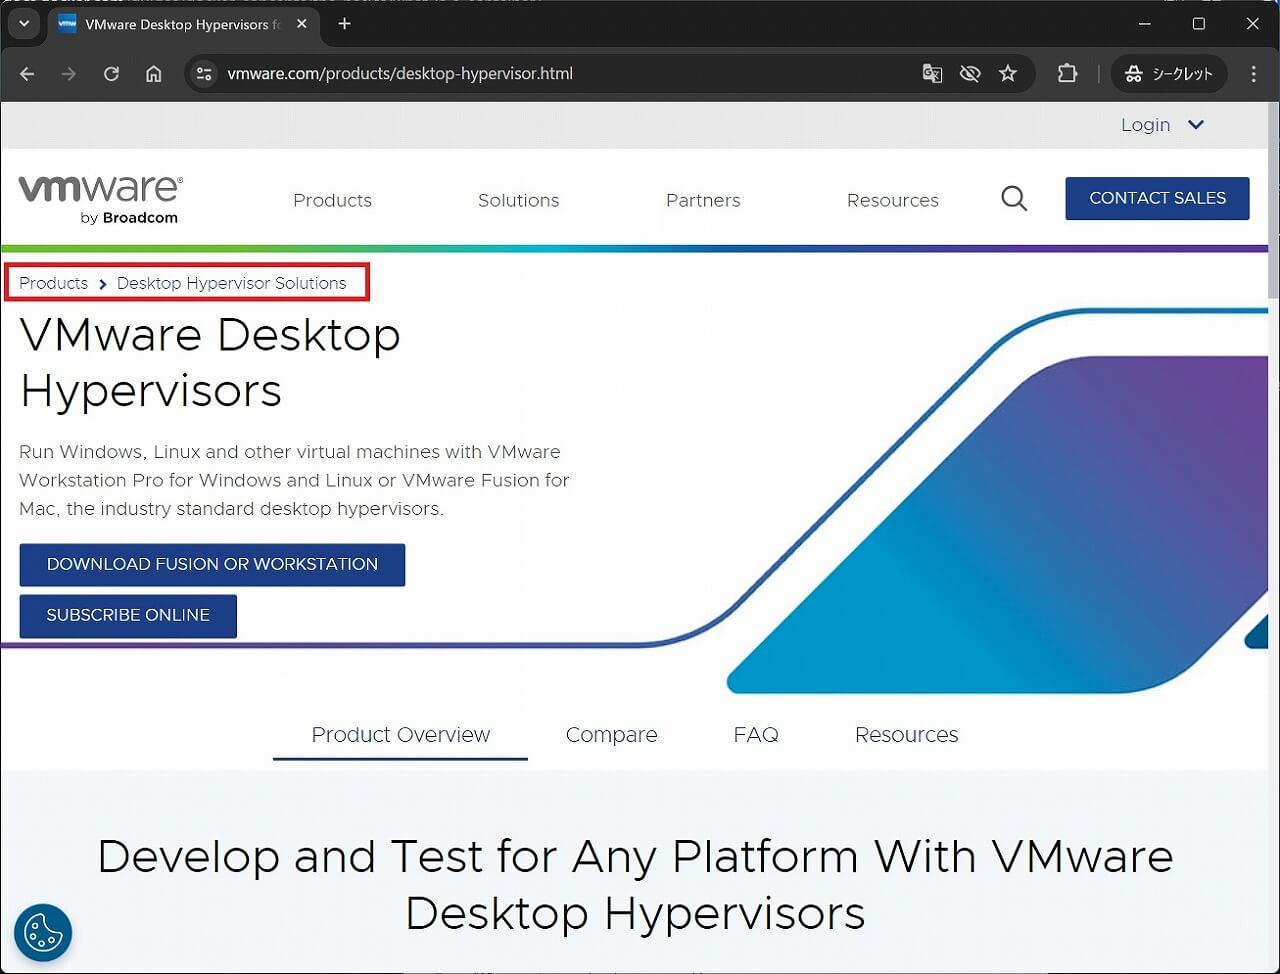Click the VMware by Broadcom logo
The image size is (1280, 974).
pos(100,199)
